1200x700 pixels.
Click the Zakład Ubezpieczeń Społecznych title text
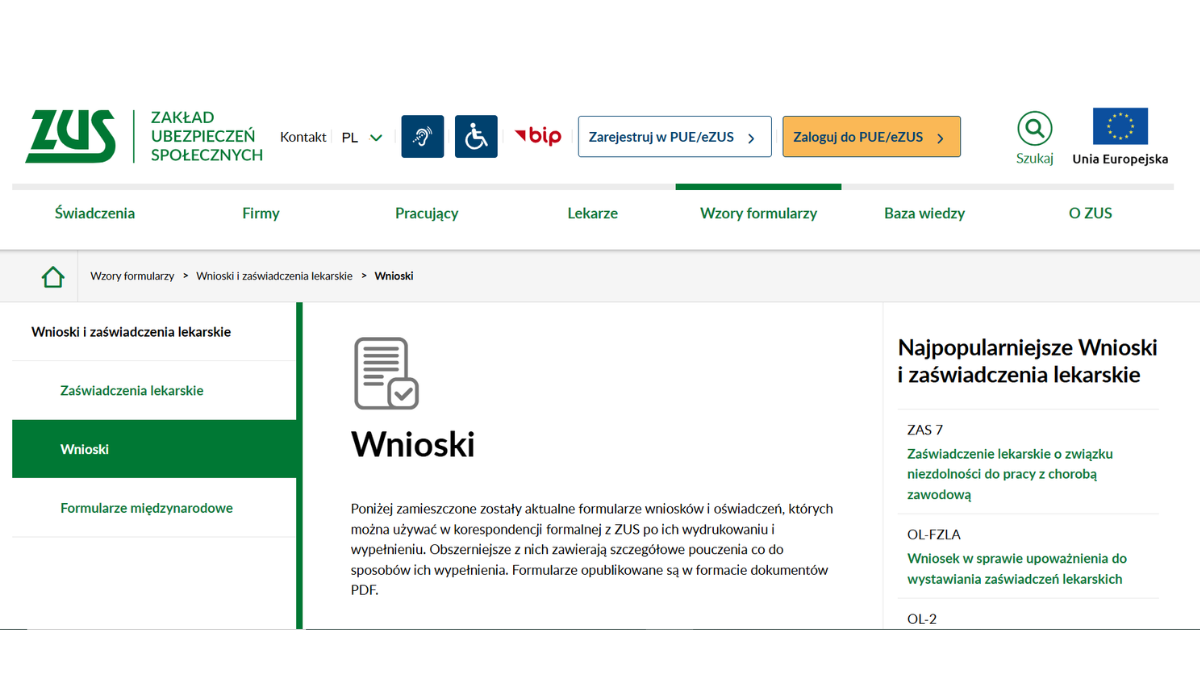coord(206,136)
